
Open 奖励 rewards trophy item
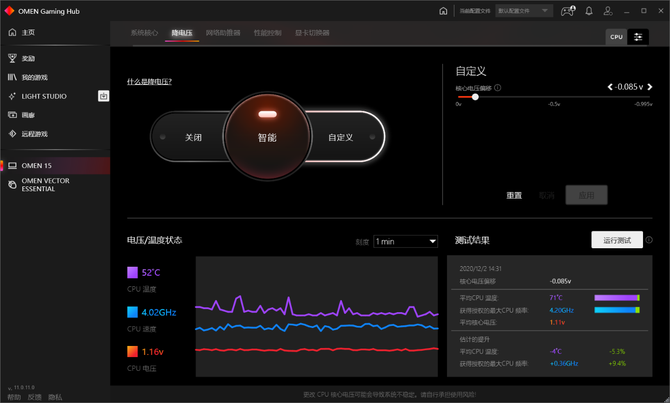pyautogui.click(x=28, y=59)
